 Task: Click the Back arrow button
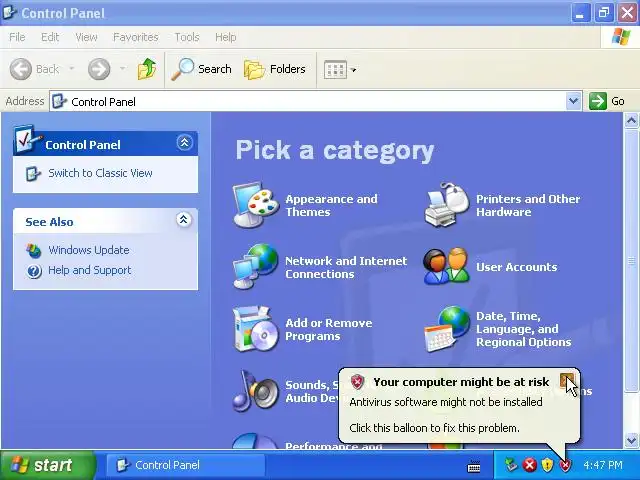[21, 69]
